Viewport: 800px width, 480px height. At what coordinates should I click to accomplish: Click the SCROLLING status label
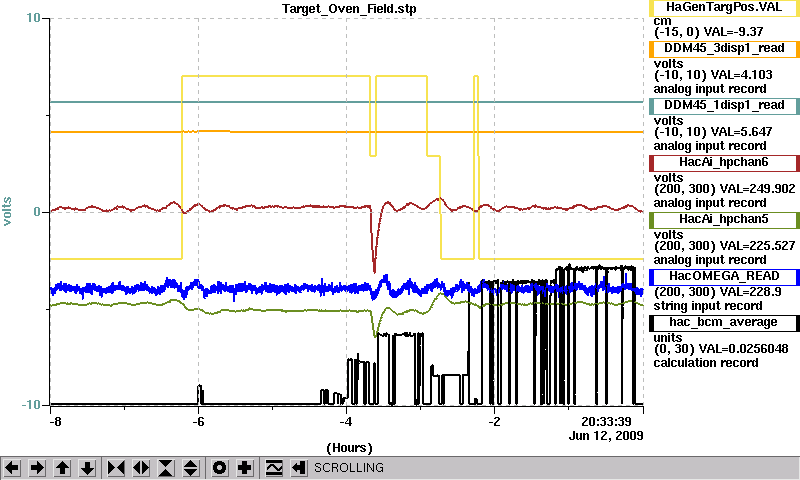(x=348, y=468)
